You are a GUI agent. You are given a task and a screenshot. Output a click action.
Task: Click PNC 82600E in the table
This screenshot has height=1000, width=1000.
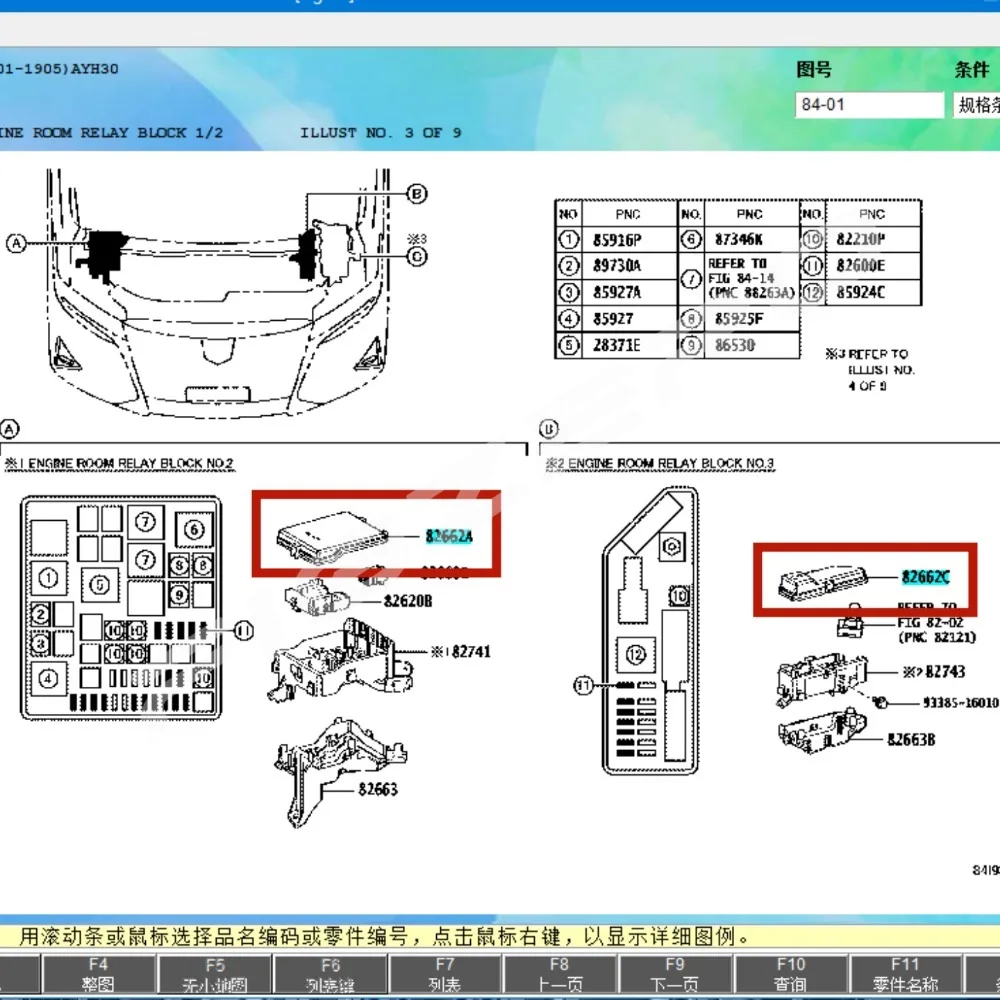point(860,265)
